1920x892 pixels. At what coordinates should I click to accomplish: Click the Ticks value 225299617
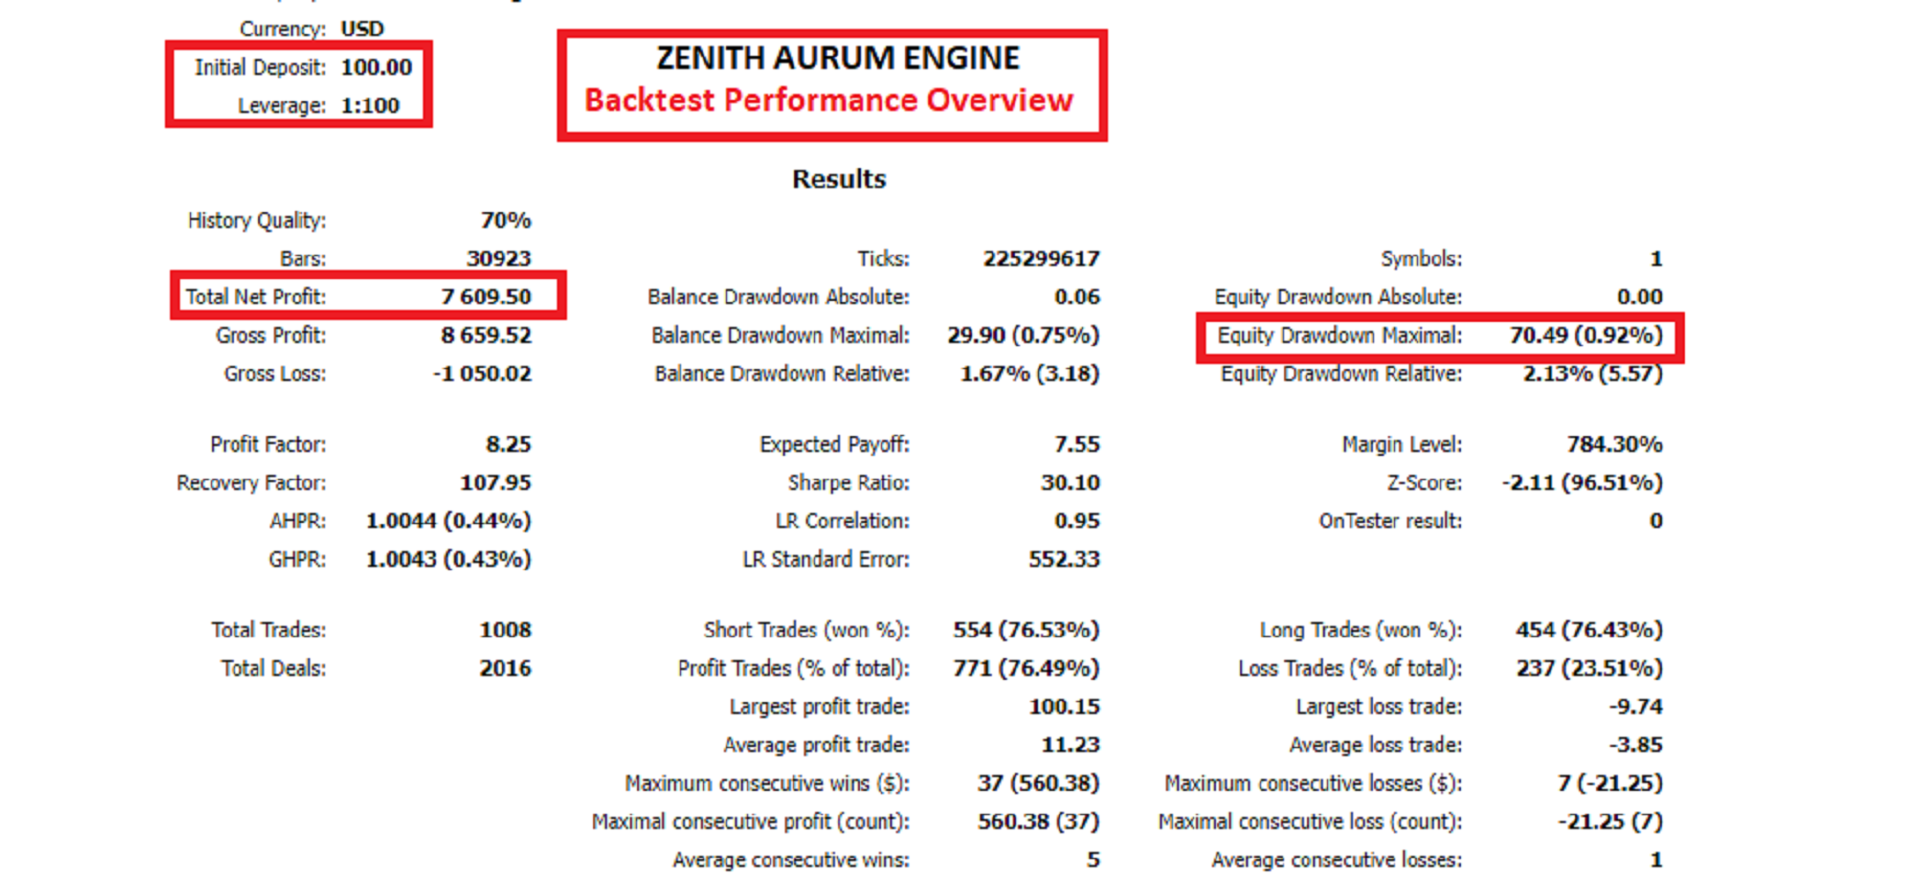point(1041,258)
